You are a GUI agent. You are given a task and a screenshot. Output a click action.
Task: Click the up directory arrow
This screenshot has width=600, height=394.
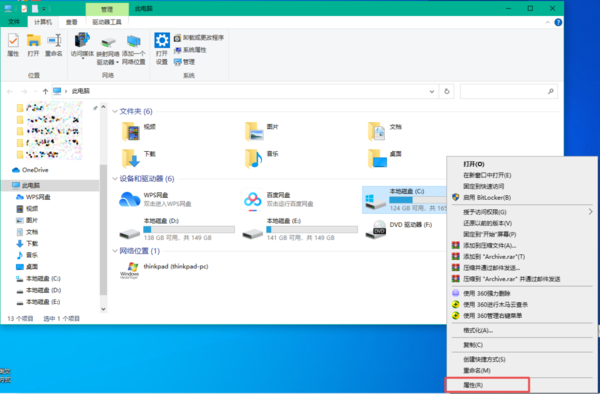[x=45, y=91]
